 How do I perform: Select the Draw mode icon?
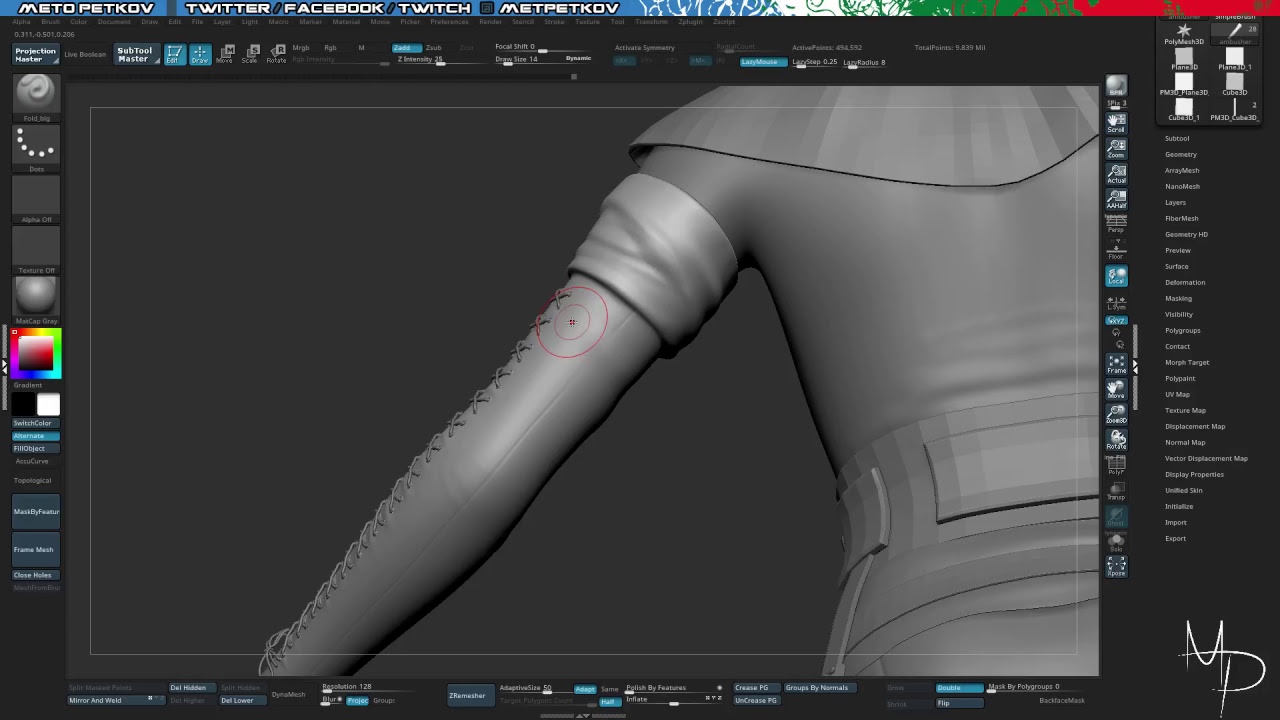point(200,54)
